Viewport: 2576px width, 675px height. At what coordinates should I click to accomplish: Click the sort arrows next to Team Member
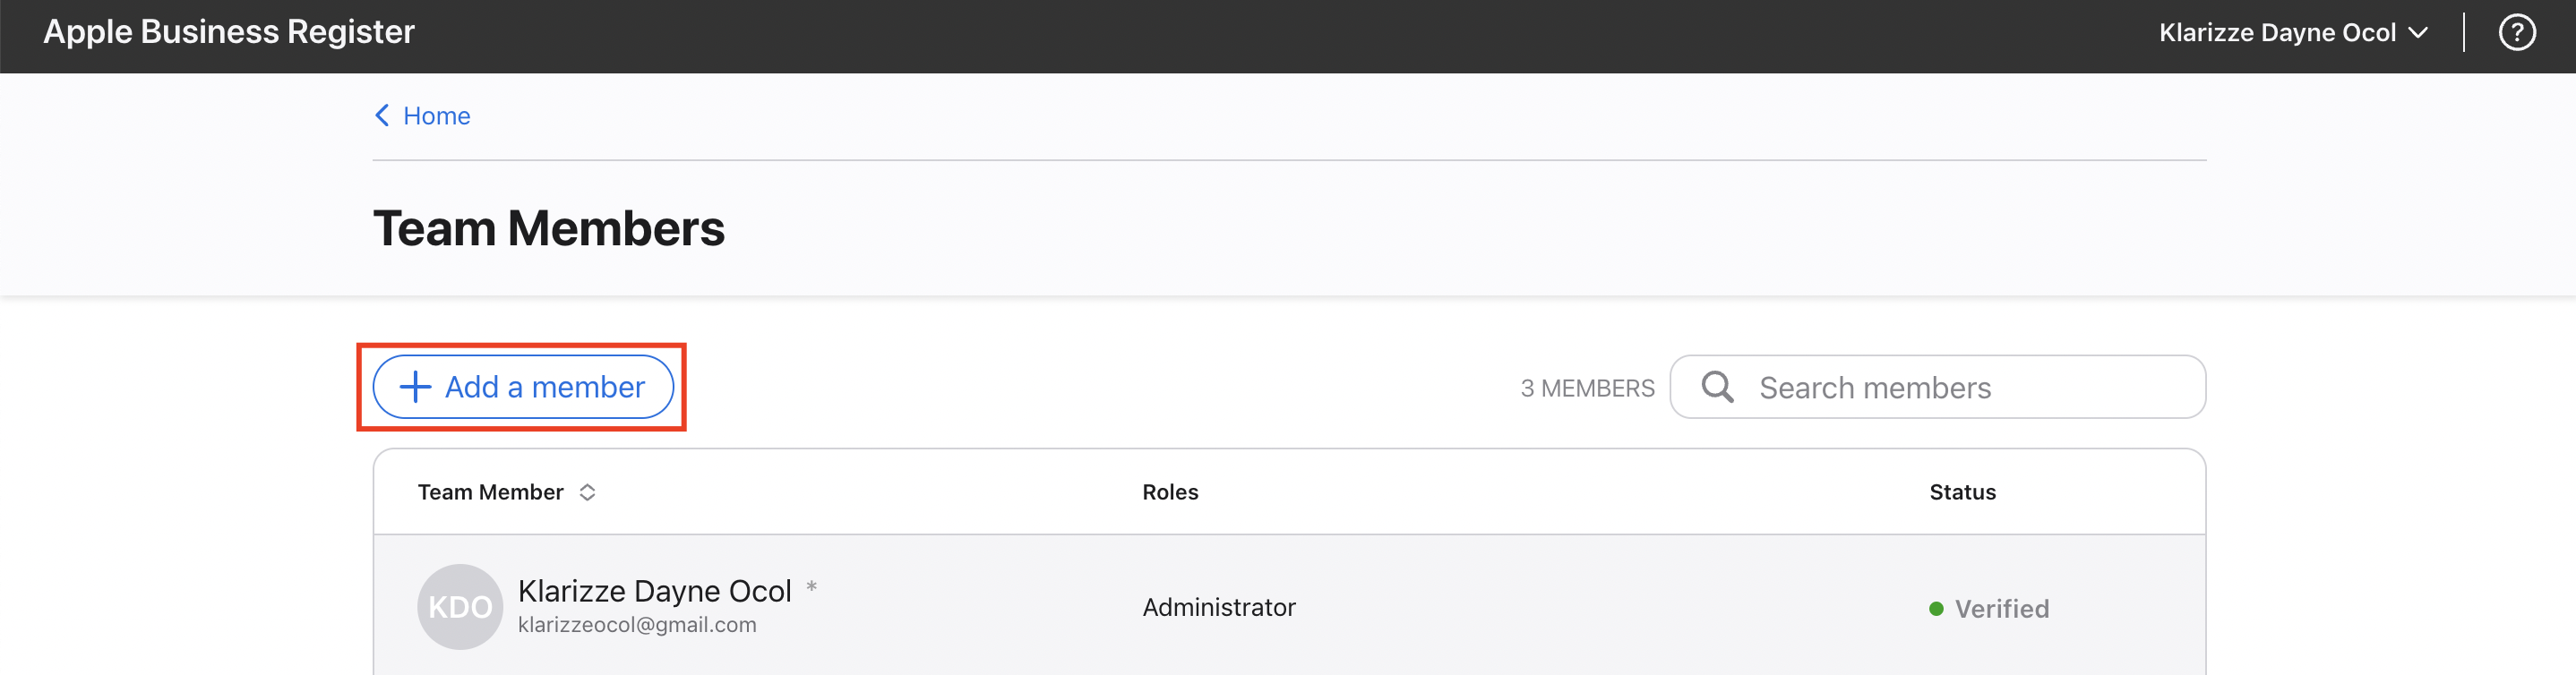pos(587,492)
